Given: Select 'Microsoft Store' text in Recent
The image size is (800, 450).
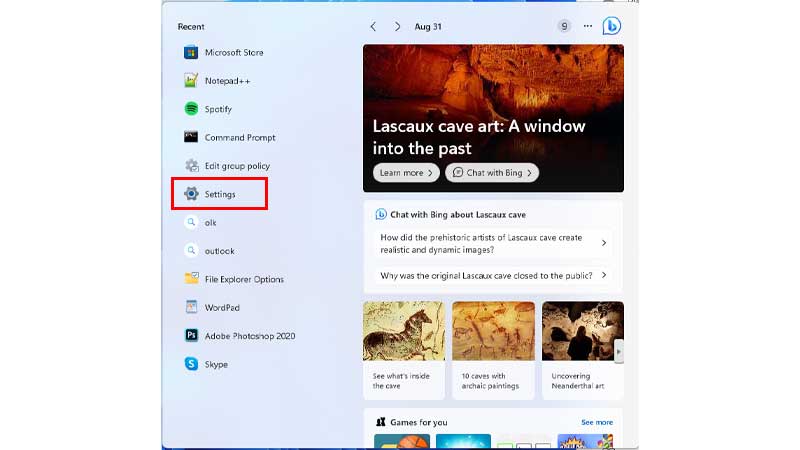Looking at the screenshot, I should (234, 52).
